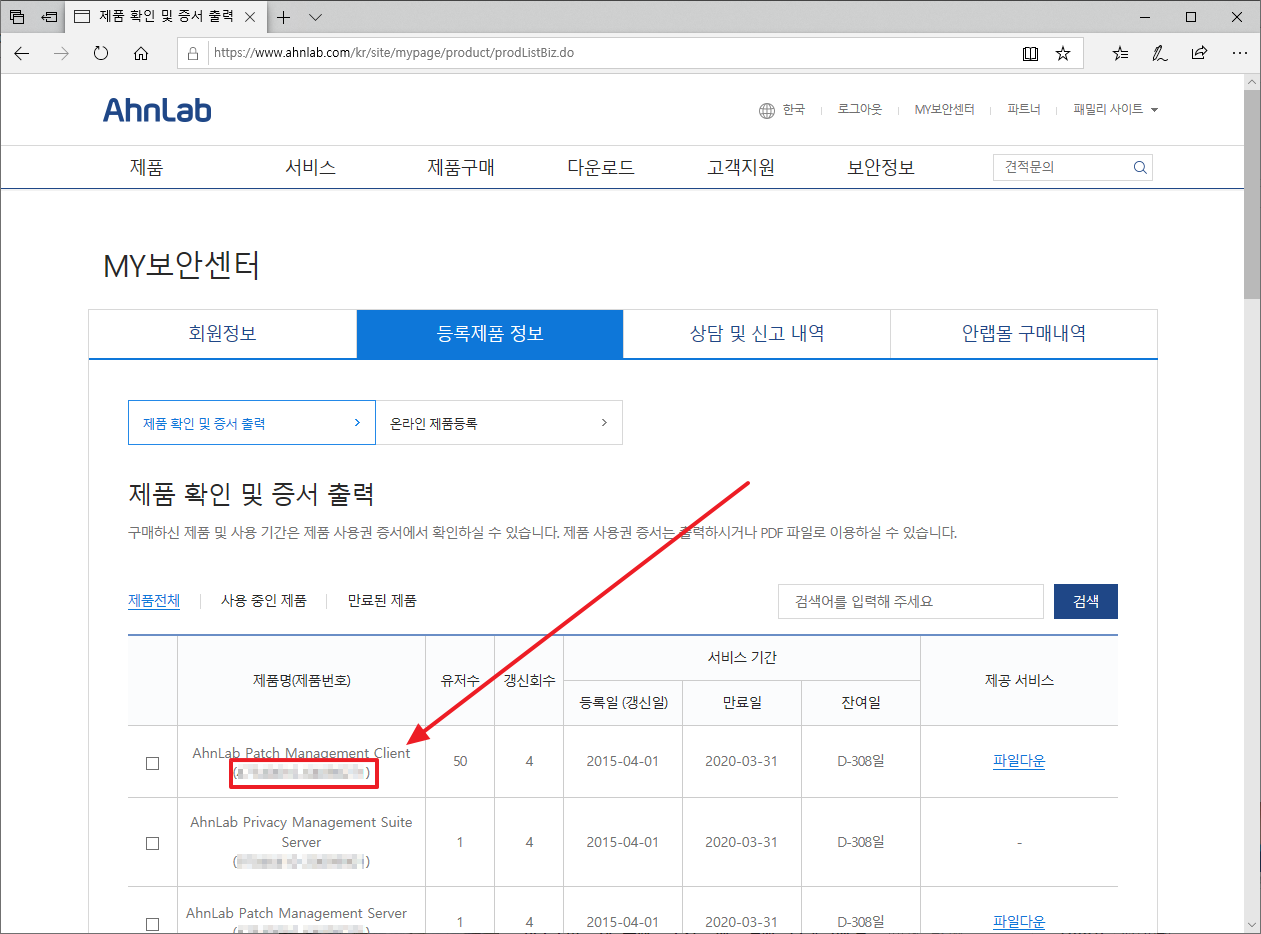Show tab previews chevron
Viewport: 1261px width, 934px height.
coord(315,17)
